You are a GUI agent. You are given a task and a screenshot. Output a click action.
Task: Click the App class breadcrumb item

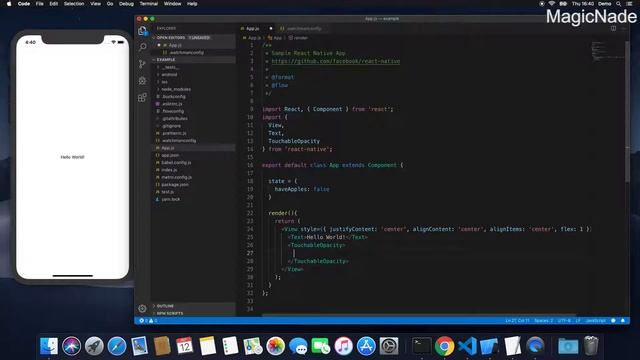(275, 38)
